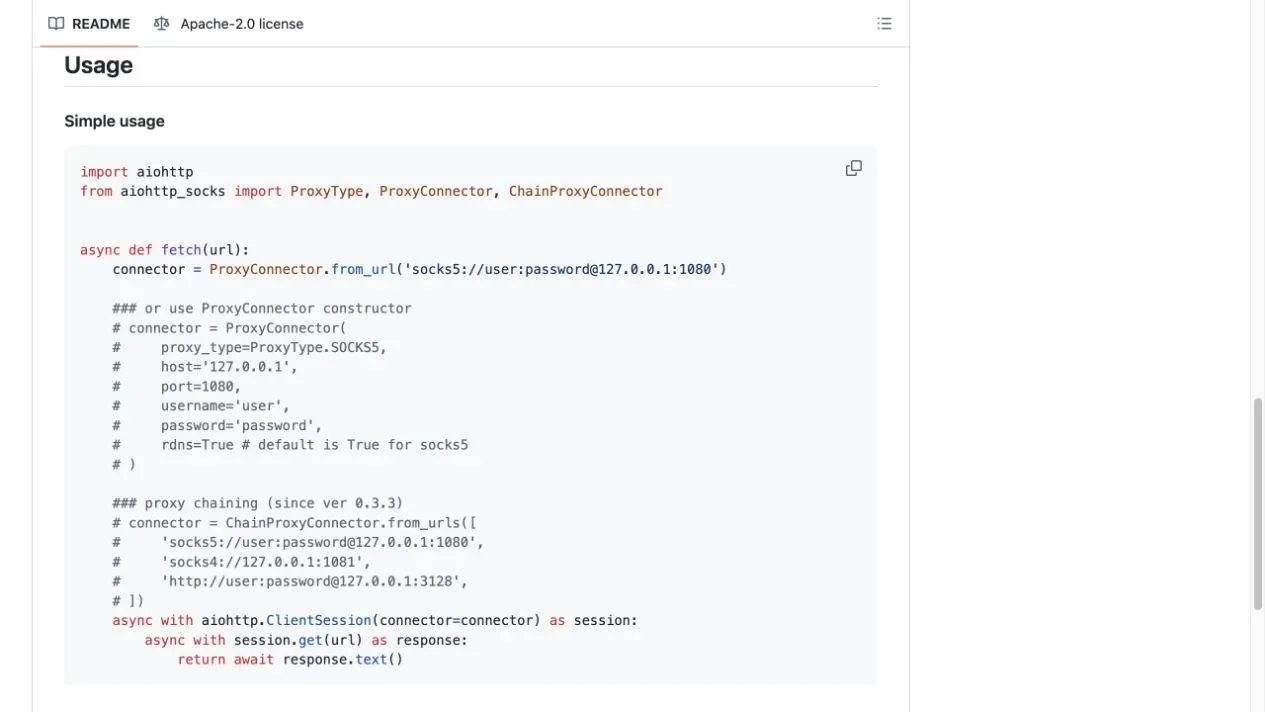Copy the code block to clipboard
This screenshot has height=712, width=1265.
click(853, 168)
